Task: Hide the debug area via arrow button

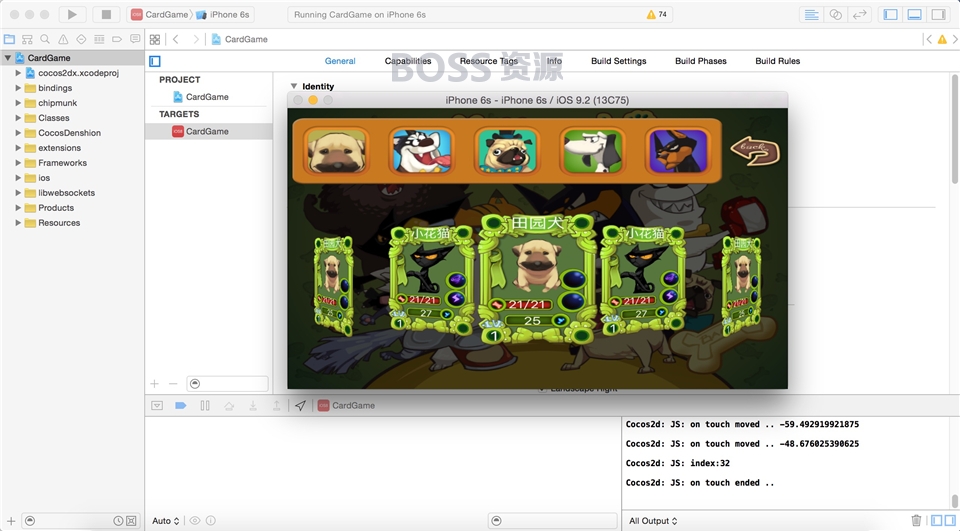Action: click(157, 405)
